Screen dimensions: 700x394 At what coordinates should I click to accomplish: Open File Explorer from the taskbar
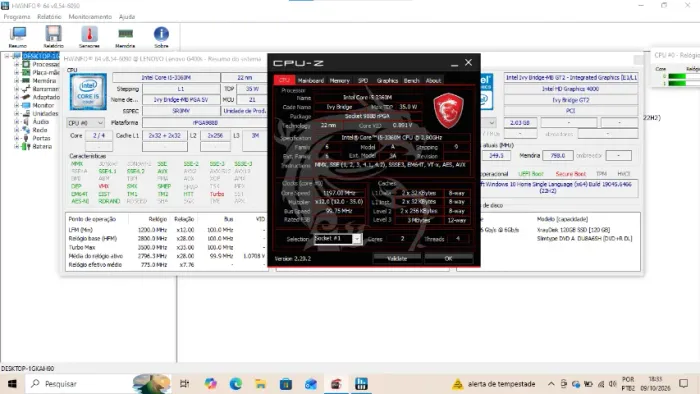[x=260, y=384]
